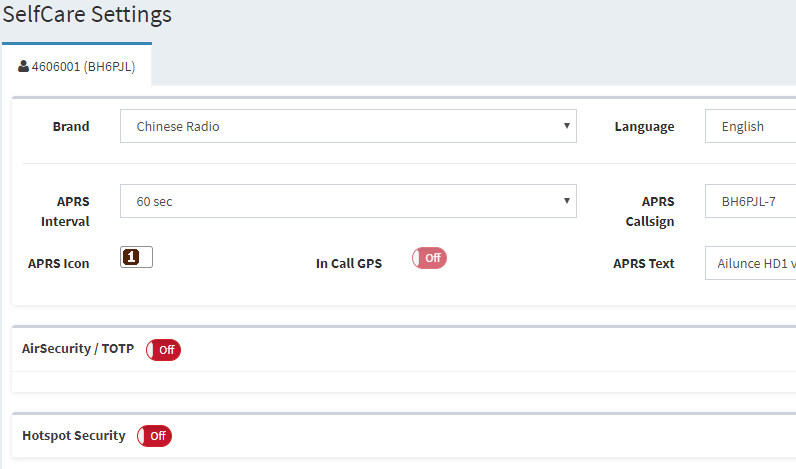Expand the Language dropdown set to English
This screenshot has width=796, height=469.
(x=750, y=127)
